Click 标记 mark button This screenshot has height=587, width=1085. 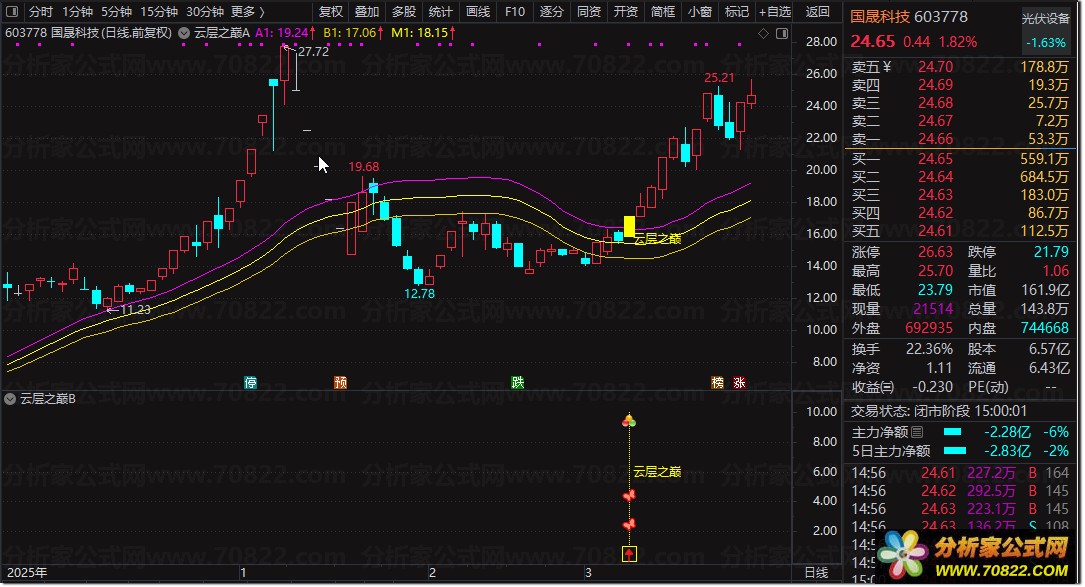pos(736,12)
